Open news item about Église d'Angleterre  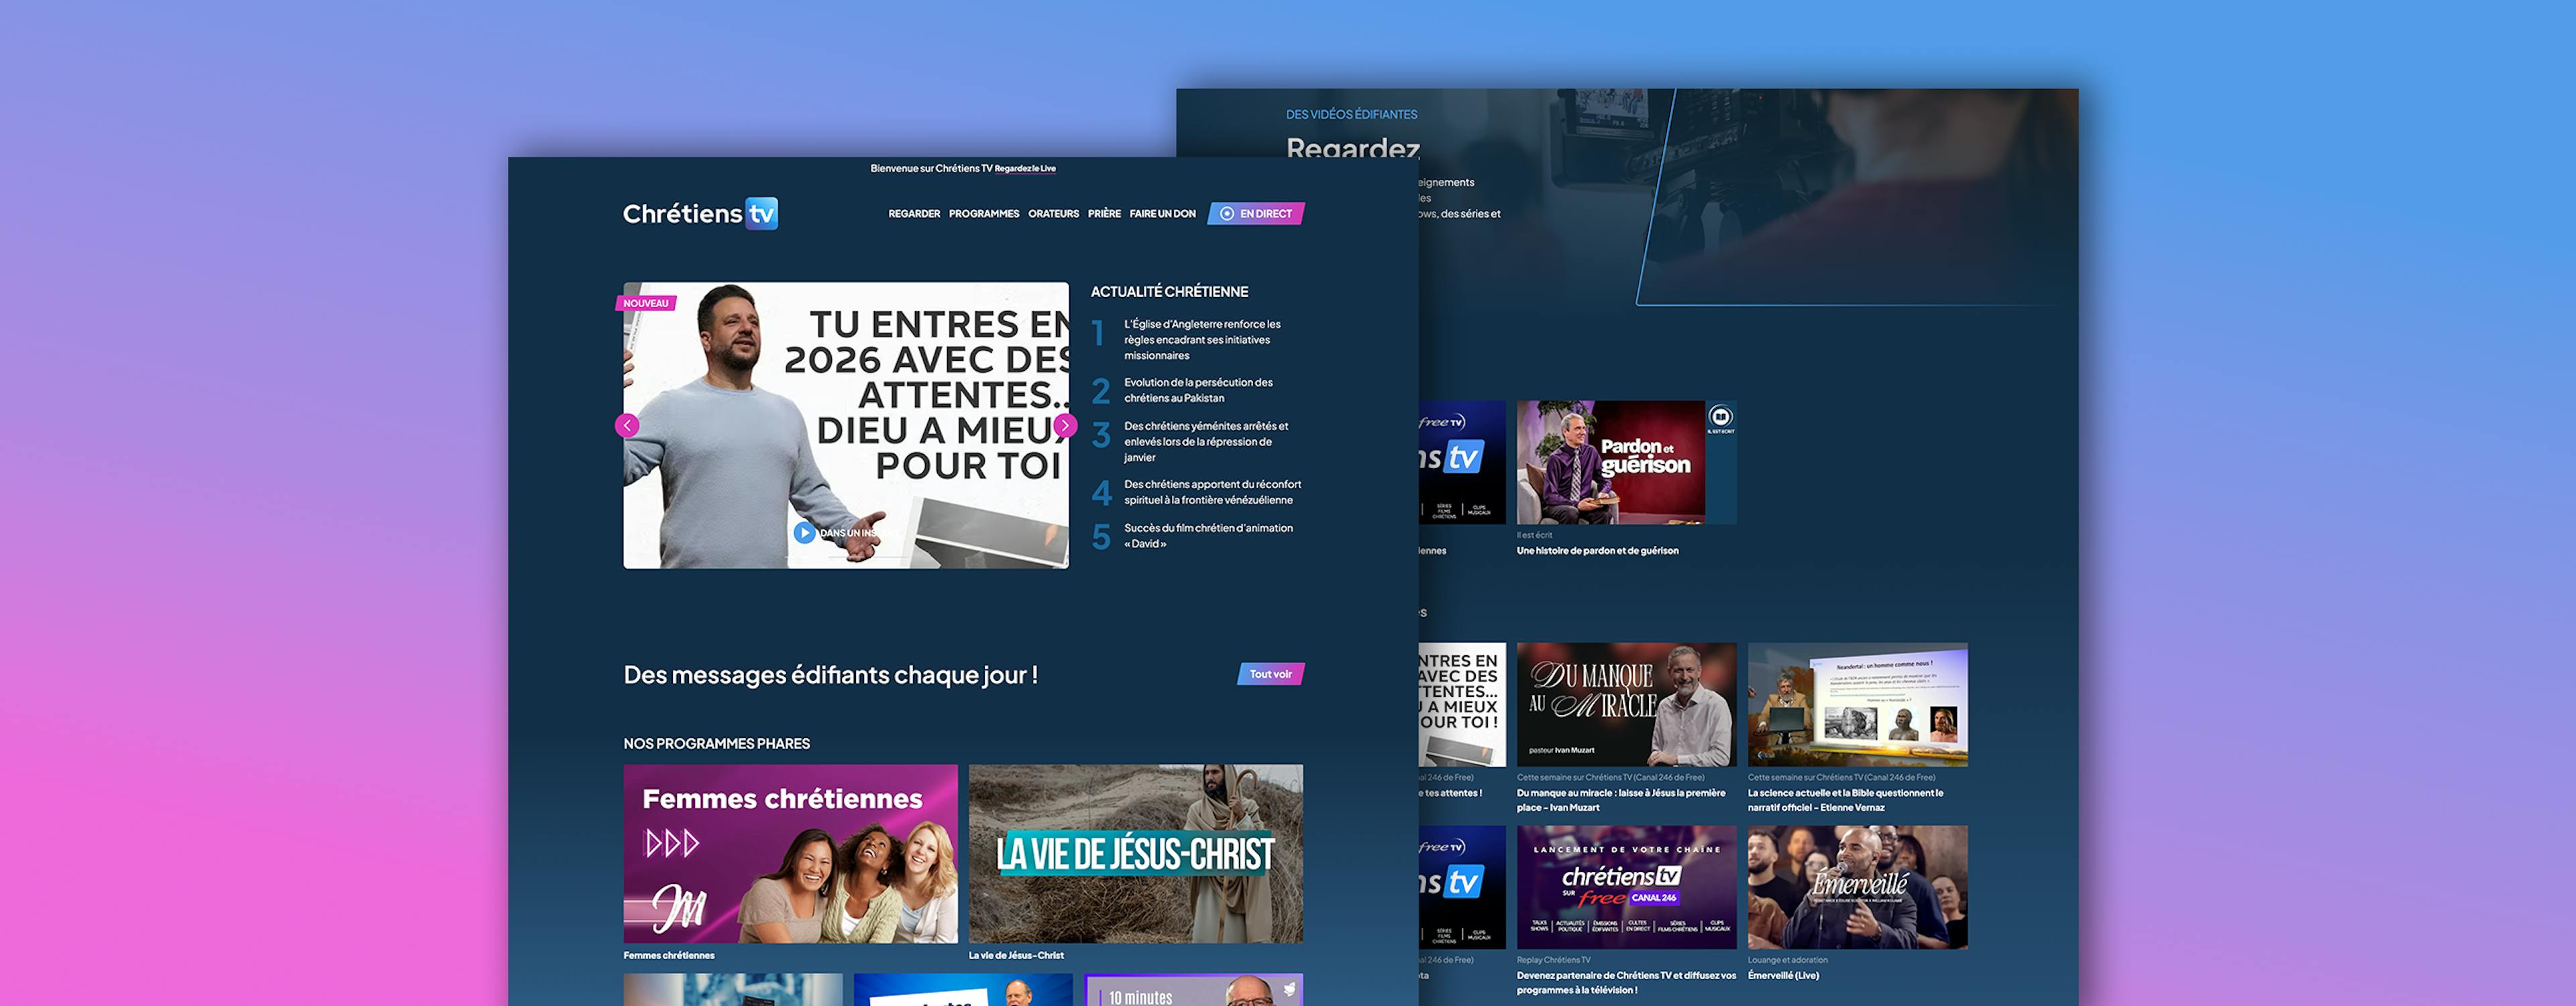(x=1202, y=339)
